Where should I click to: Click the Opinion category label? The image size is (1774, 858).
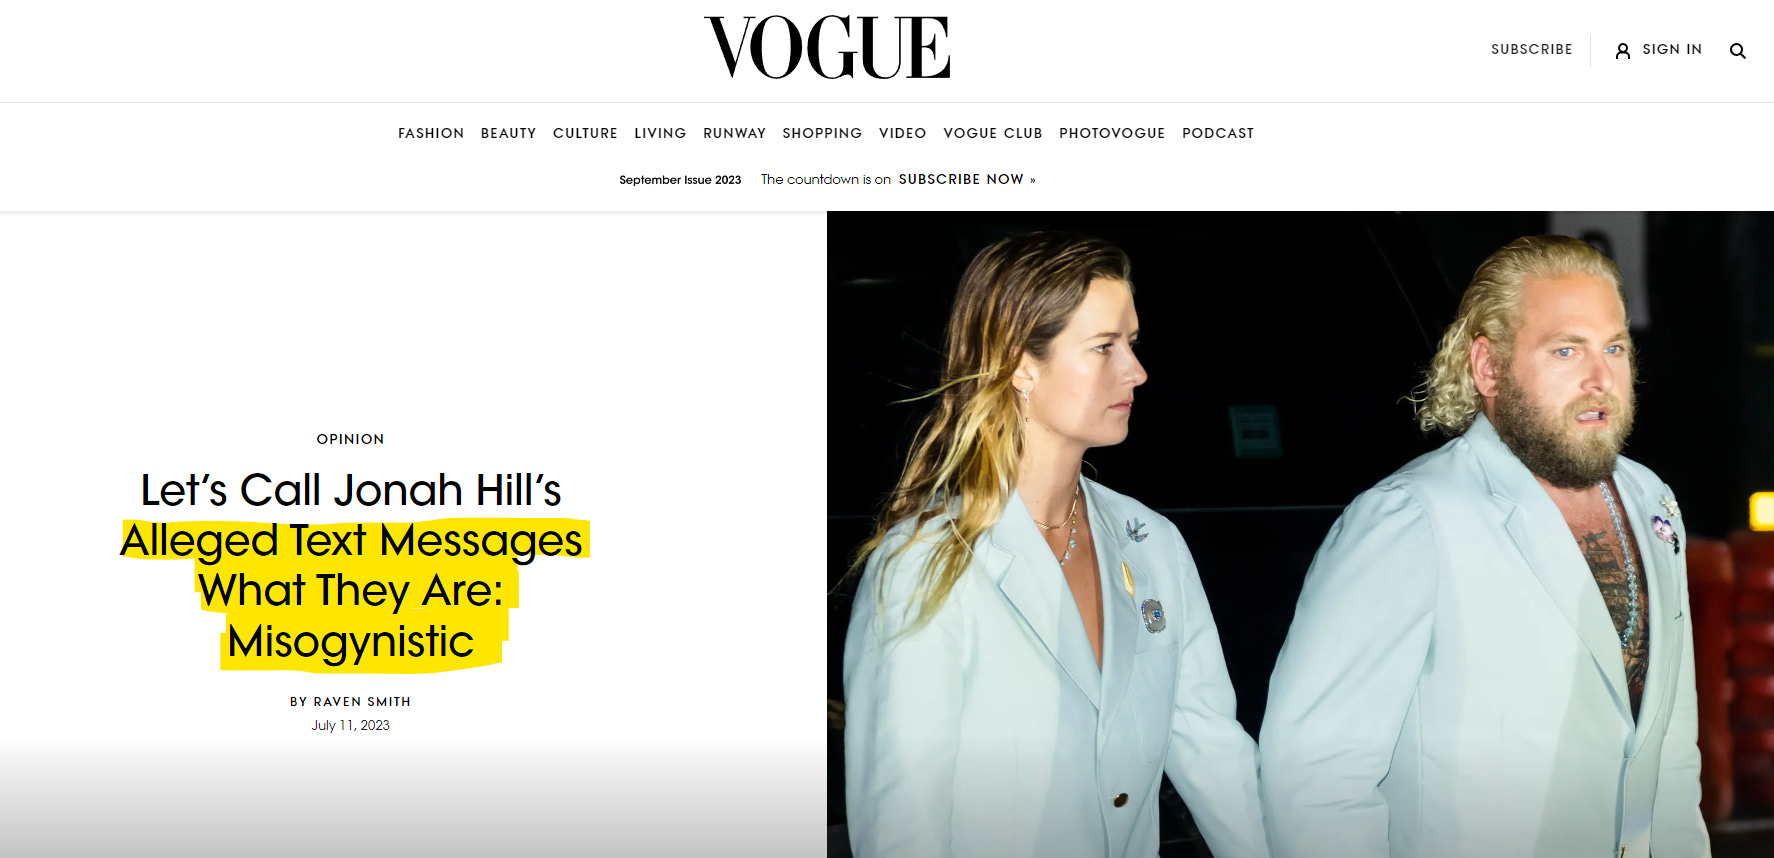(x=350, y=439)
